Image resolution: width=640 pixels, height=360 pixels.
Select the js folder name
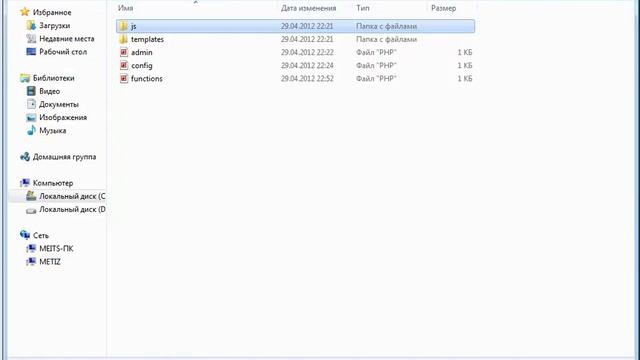pos(133,26)
